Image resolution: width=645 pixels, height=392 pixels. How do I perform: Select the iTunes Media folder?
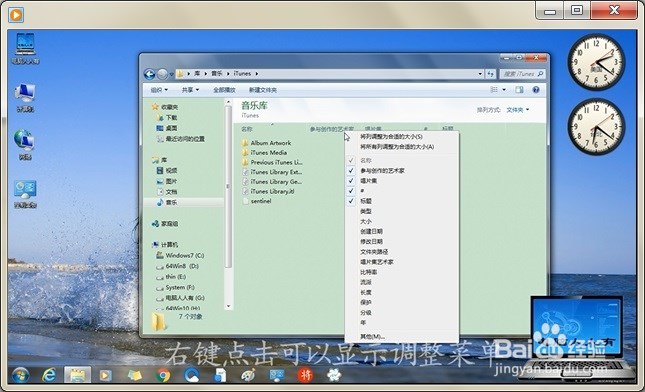coord(264,153)
